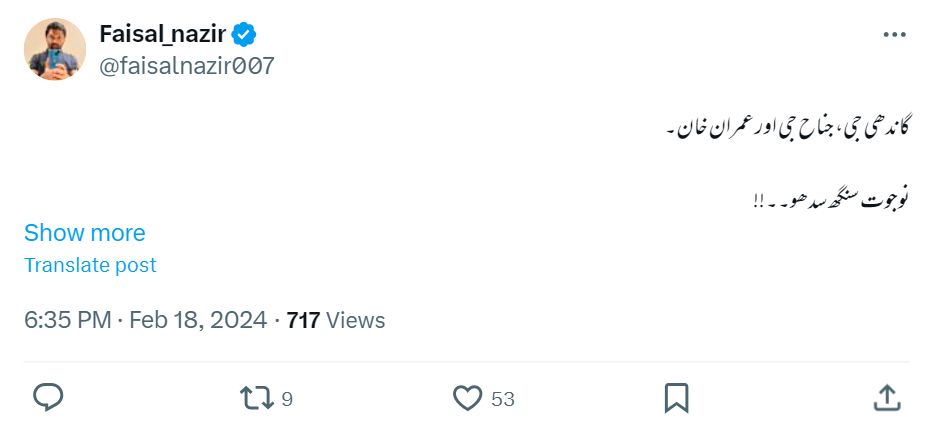Click the reply speech bubble icon
This screenshot has height=427, width=934.
(x=48, y=398)
